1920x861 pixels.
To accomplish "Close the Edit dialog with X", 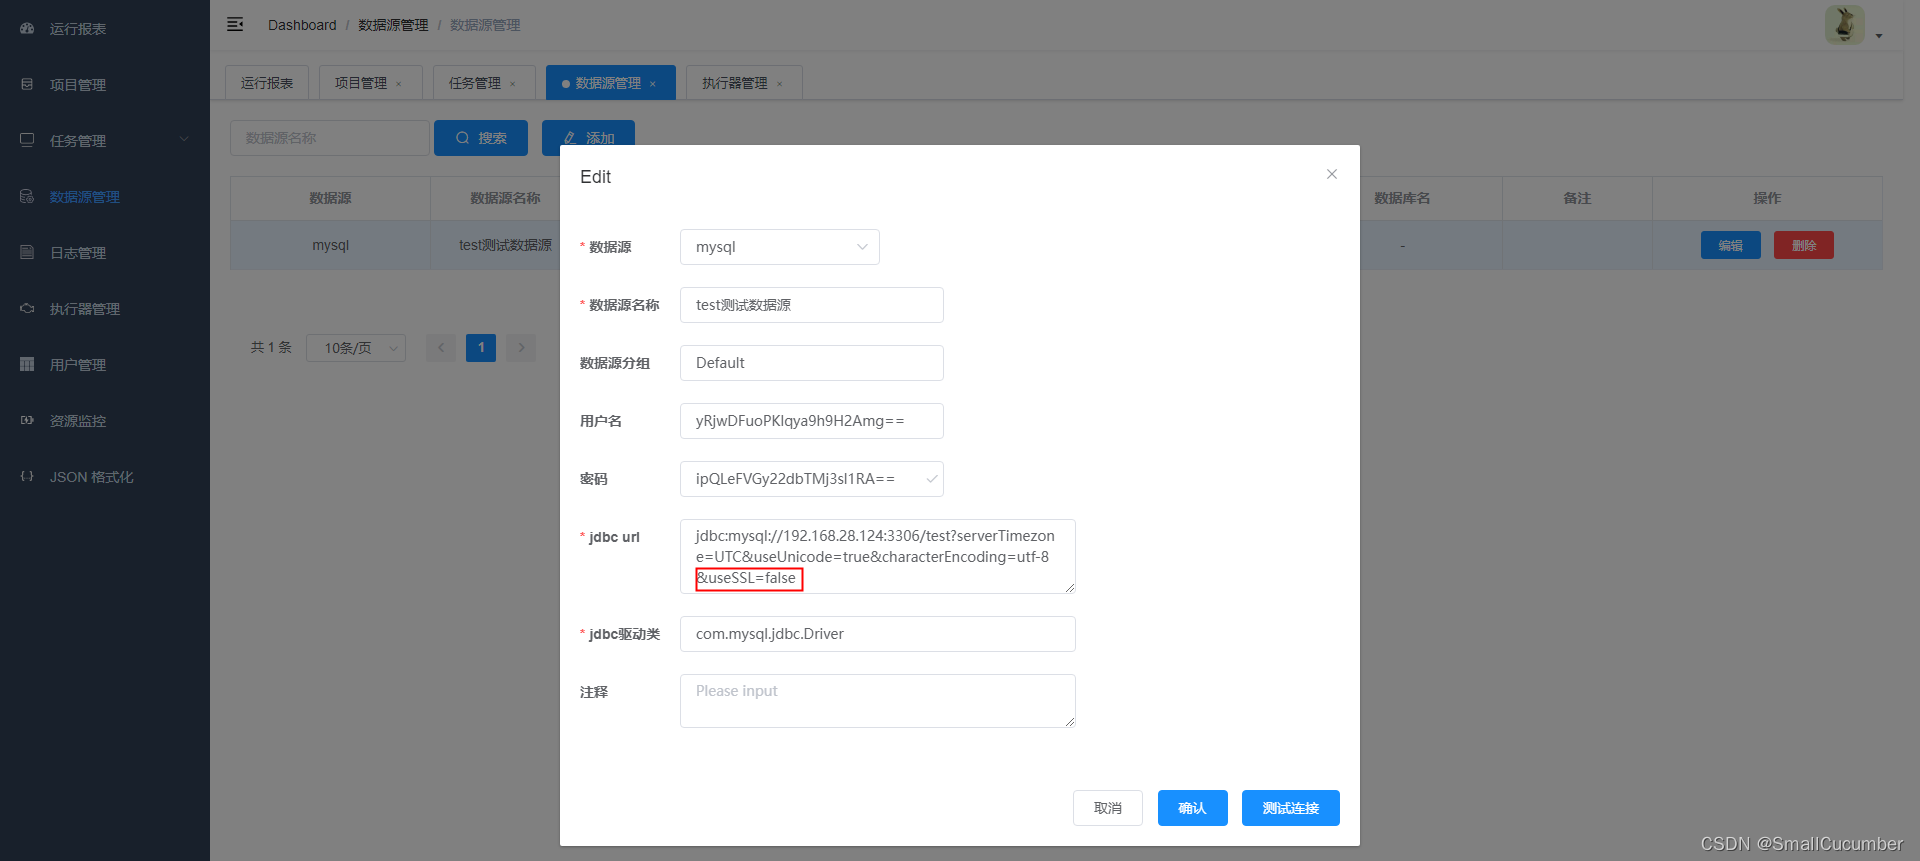I will point(1332,174).
